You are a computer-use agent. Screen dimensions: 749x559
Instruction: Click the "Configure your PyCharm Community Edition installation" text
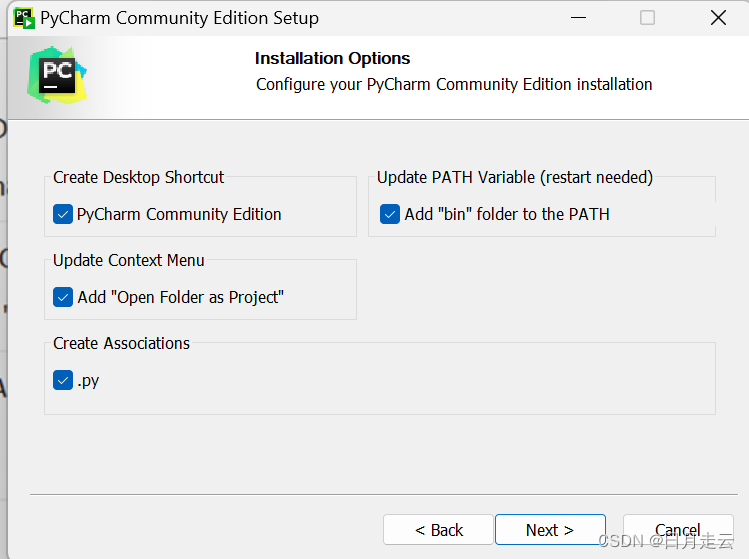454,85
